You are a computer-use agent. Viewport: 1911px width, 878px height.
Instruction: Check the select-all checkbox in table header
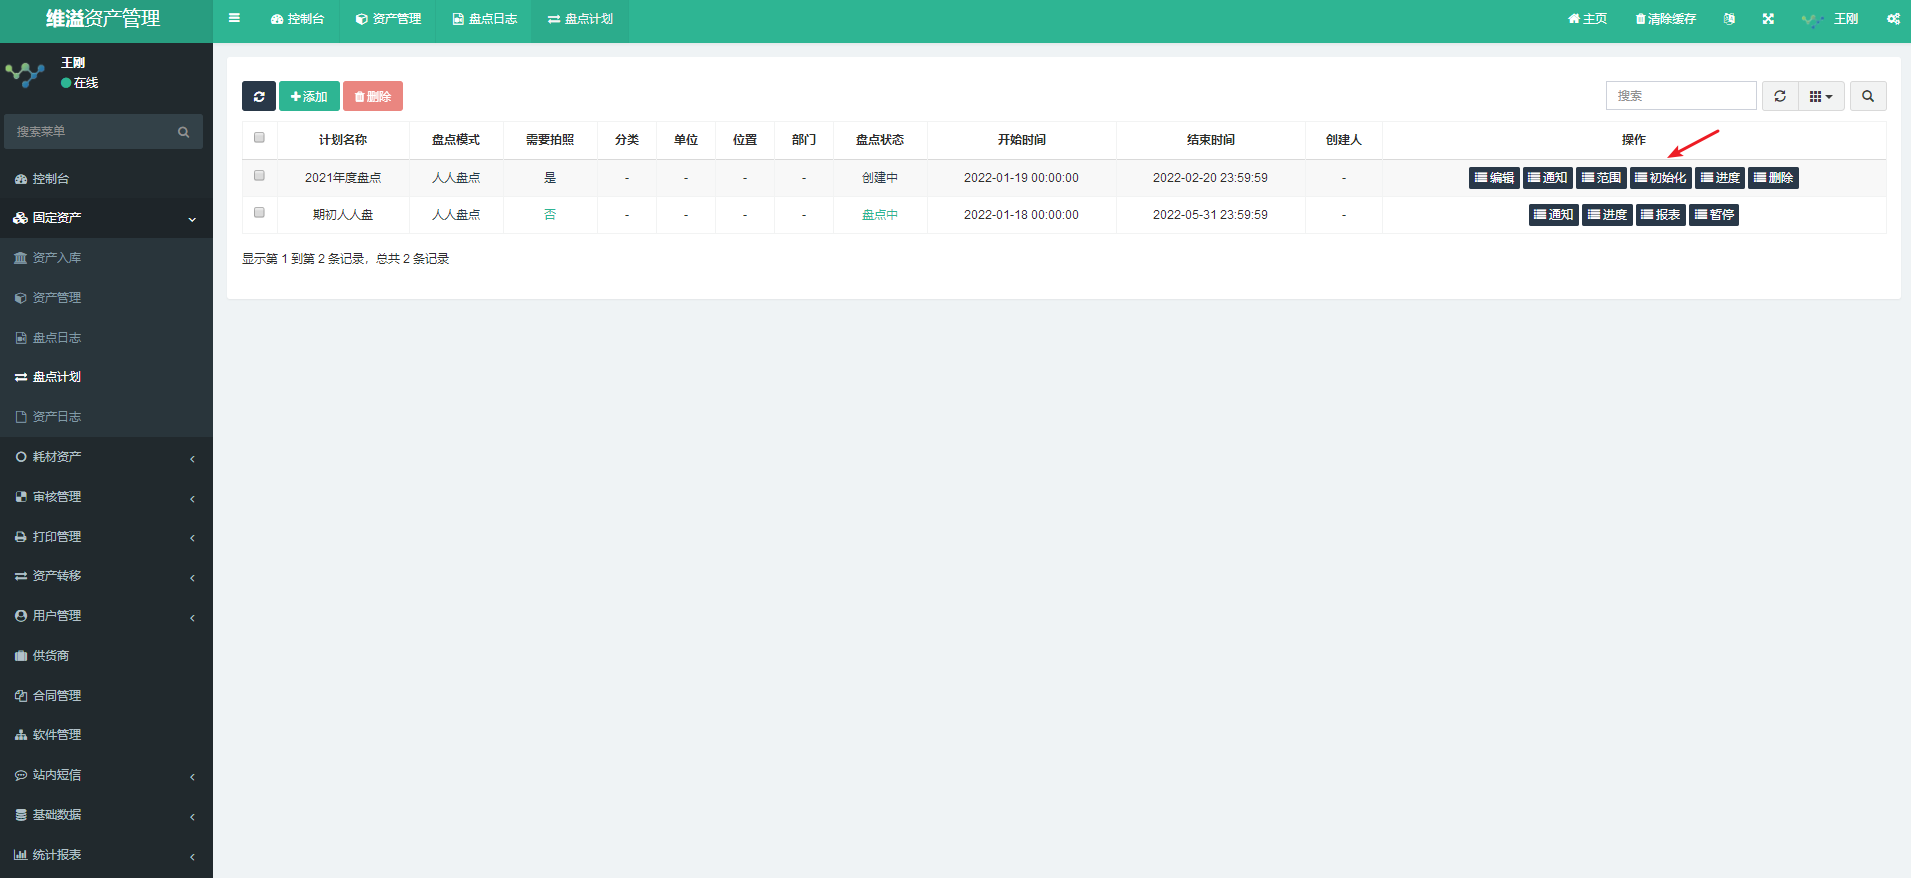point(259,138)
